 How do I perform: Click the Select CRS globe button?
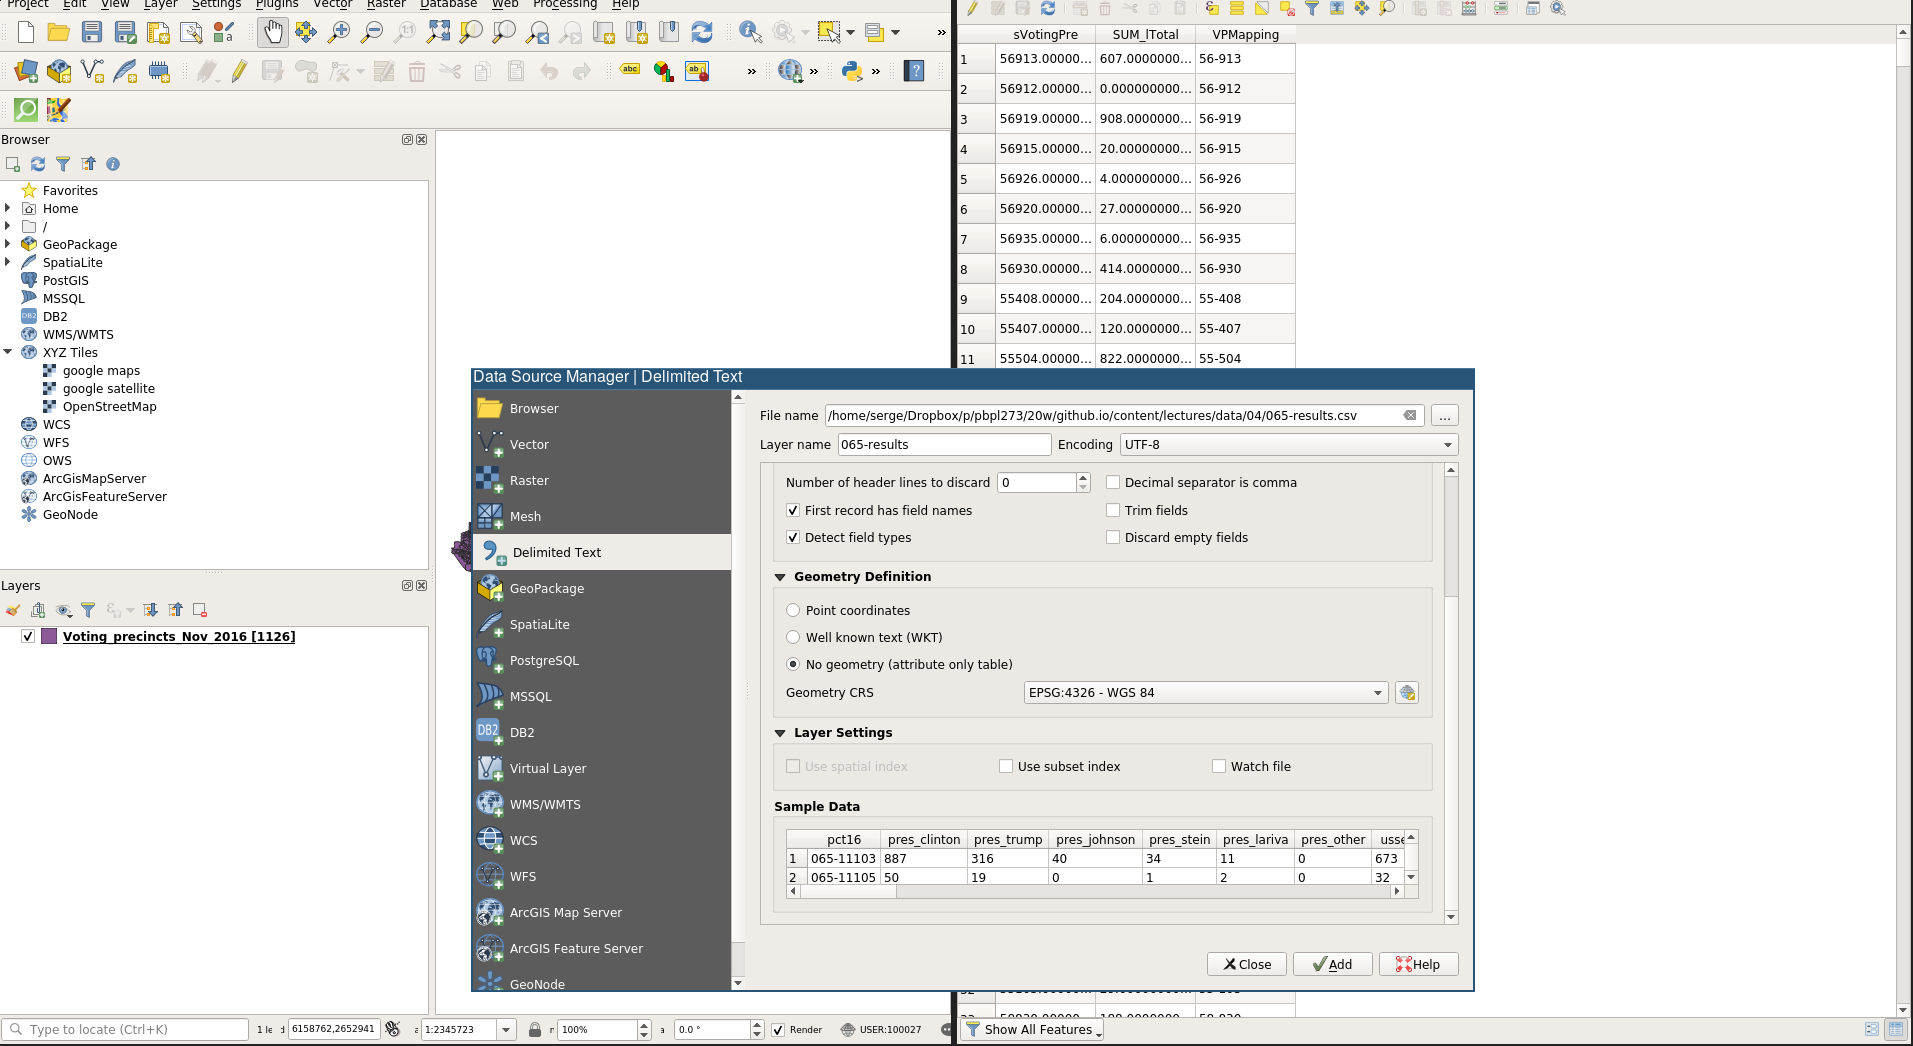click(x=1407, y=693)
